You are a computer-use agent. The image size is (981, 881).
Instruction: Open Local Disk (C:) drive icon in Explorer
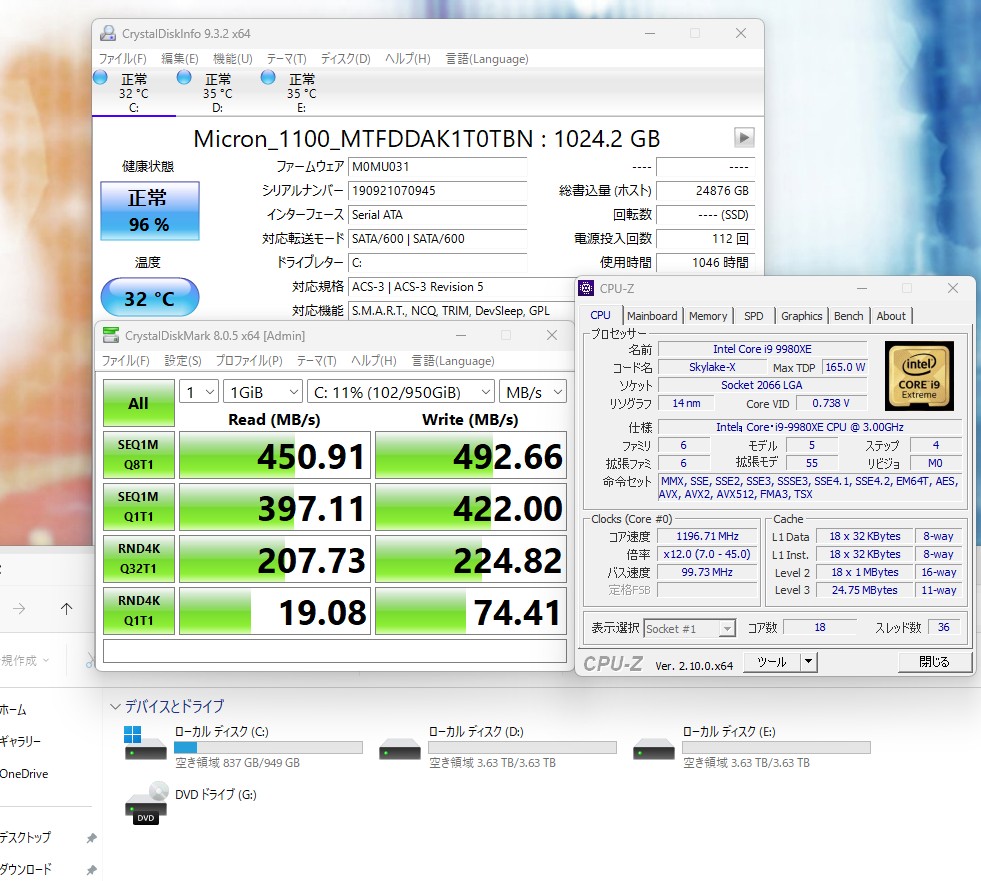click(145, 743)
